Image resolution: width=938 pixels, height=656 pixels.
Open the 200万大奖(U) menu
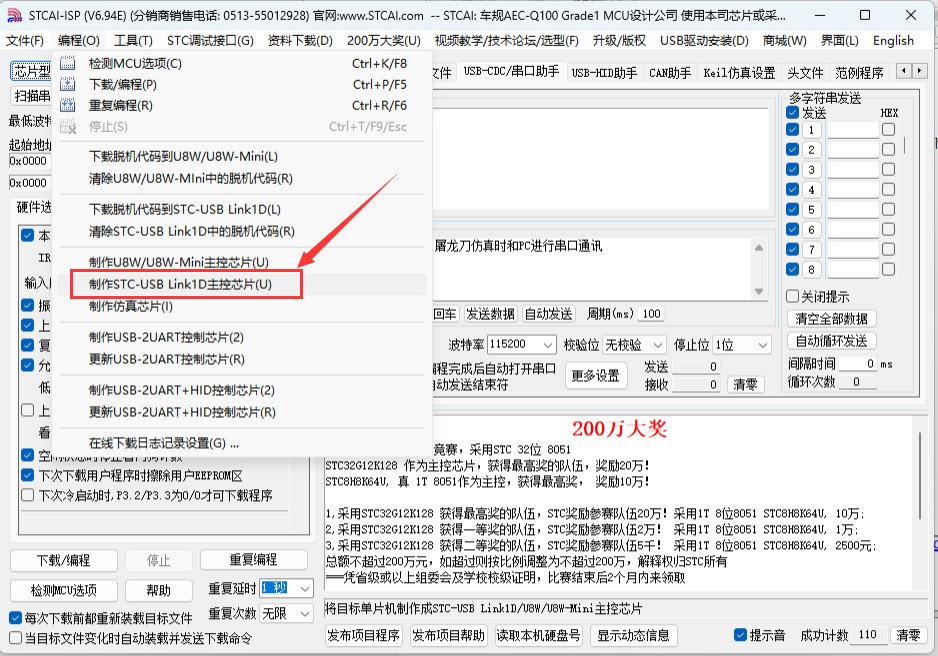383,41
